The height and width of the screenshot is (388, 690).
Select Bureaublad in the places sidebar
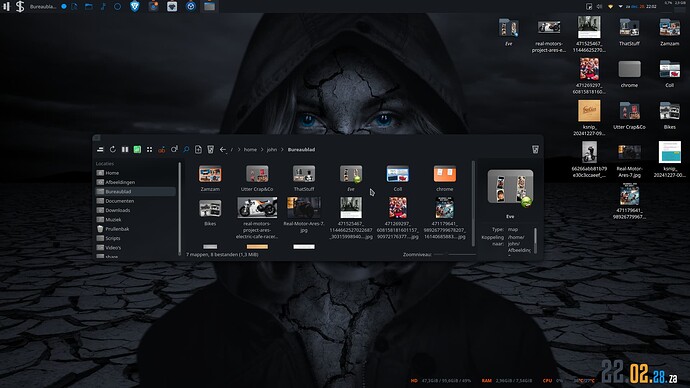(136, 191)
